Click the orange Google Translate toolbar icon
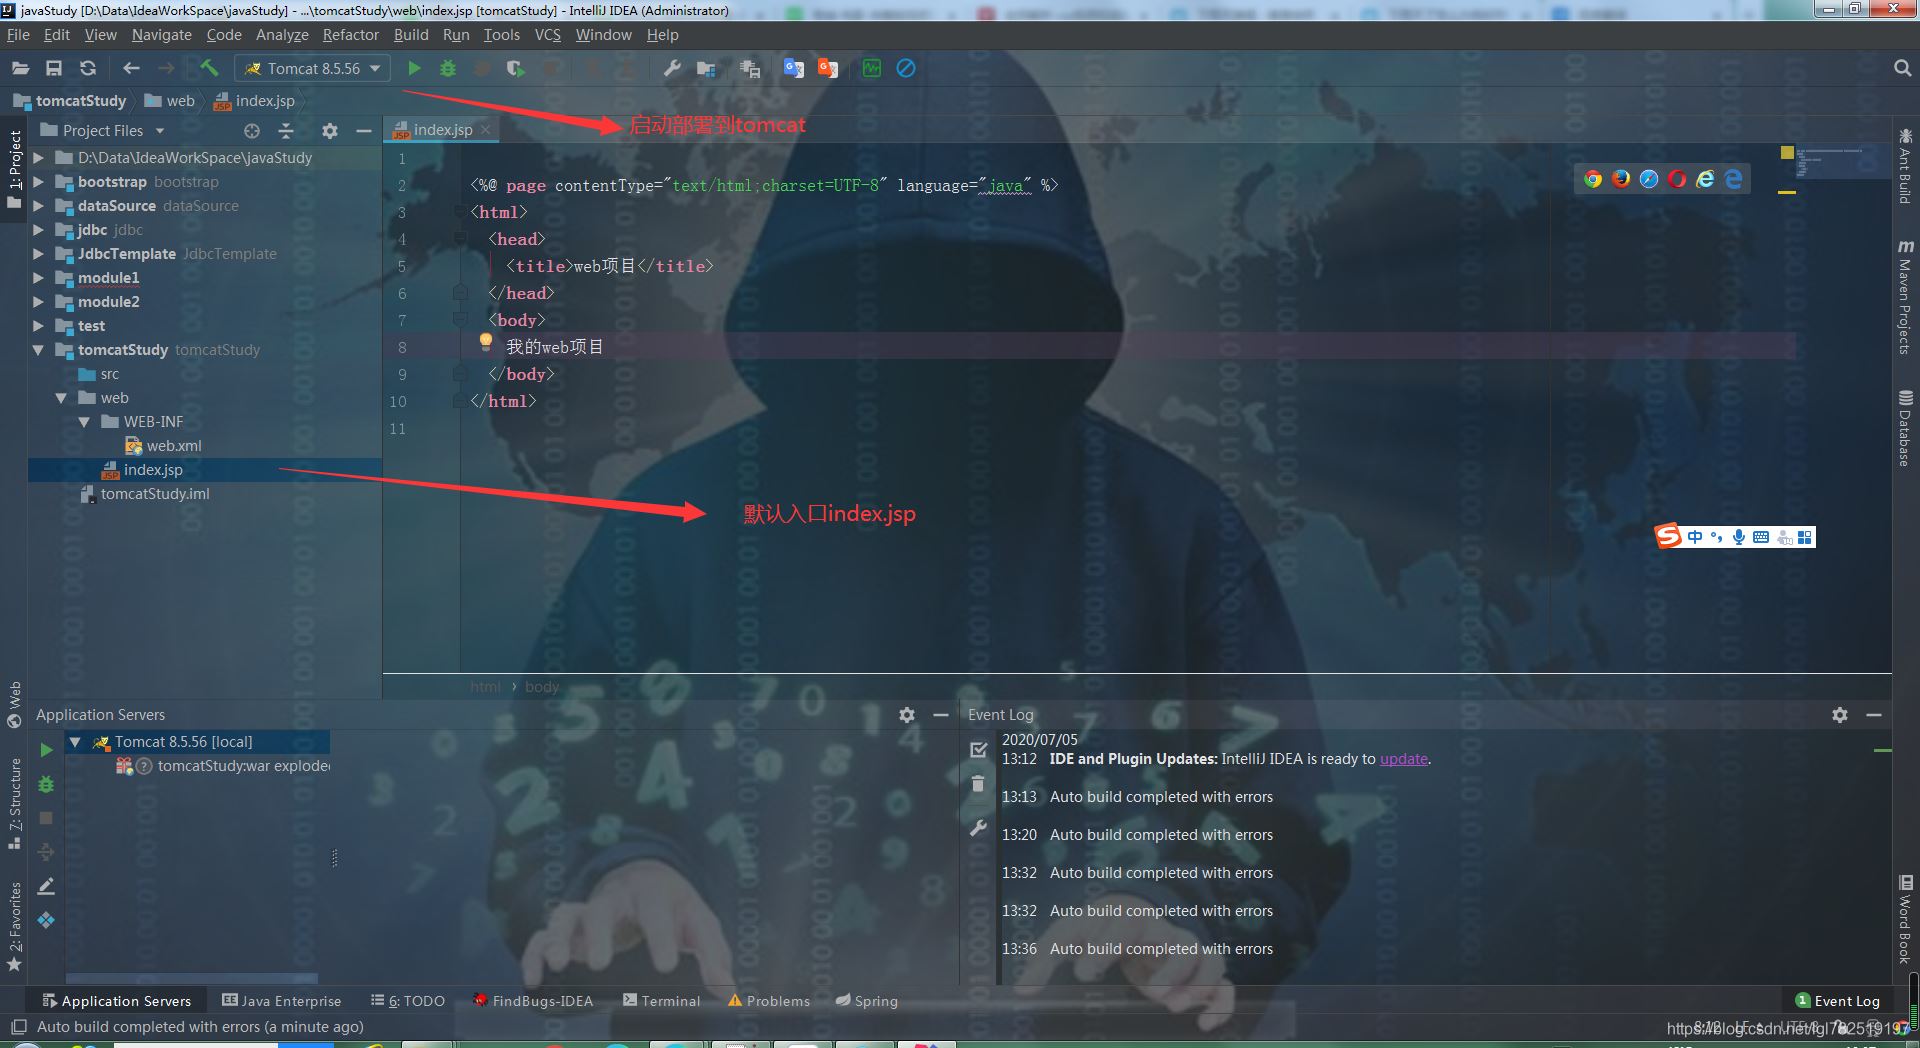The width and height of the screenshot is (1920, 1048). coord(828,68)
